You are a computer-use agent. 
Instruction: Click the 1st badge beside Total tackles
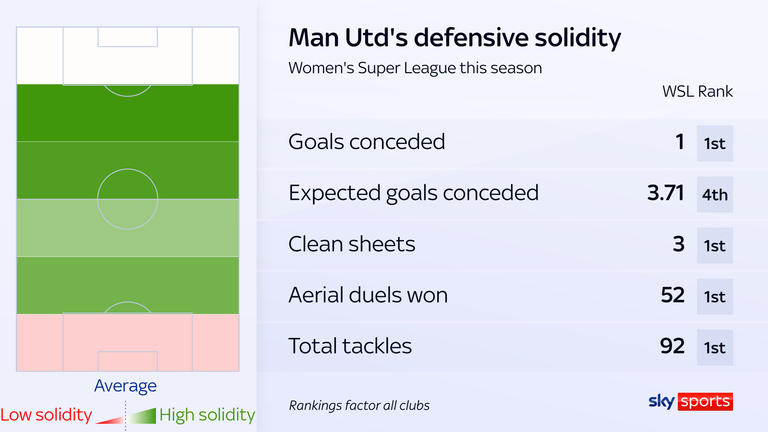pyautogui.click(x=715, y=346)
